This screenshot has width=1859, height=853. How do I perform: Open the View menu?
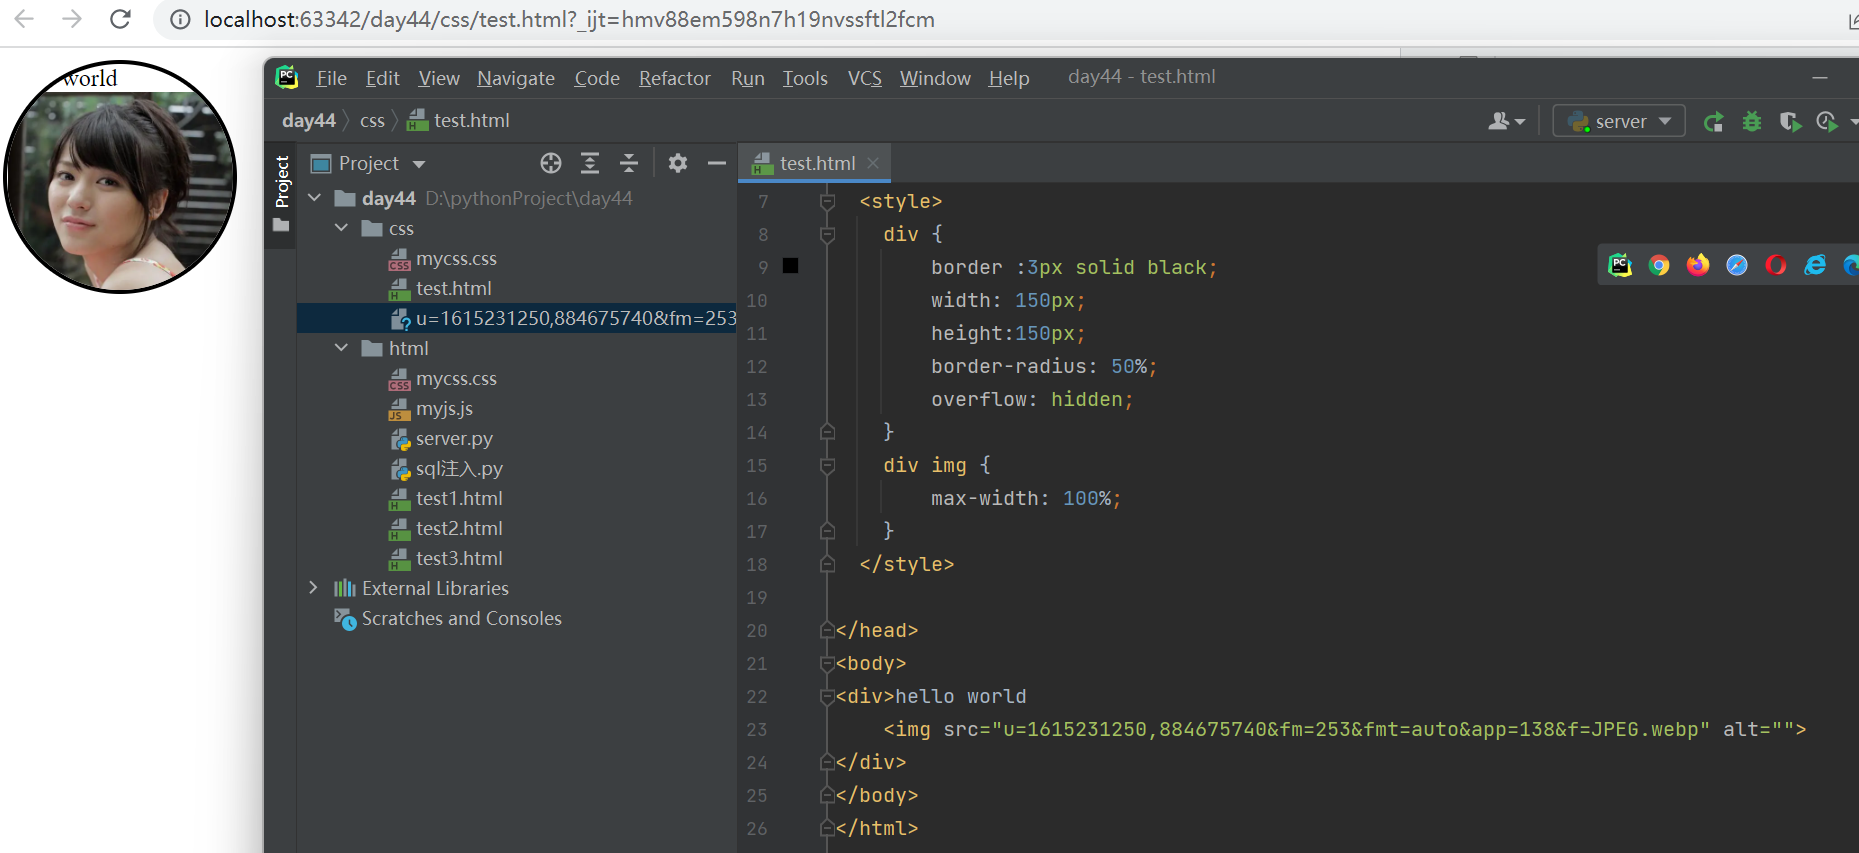(439, 78)
